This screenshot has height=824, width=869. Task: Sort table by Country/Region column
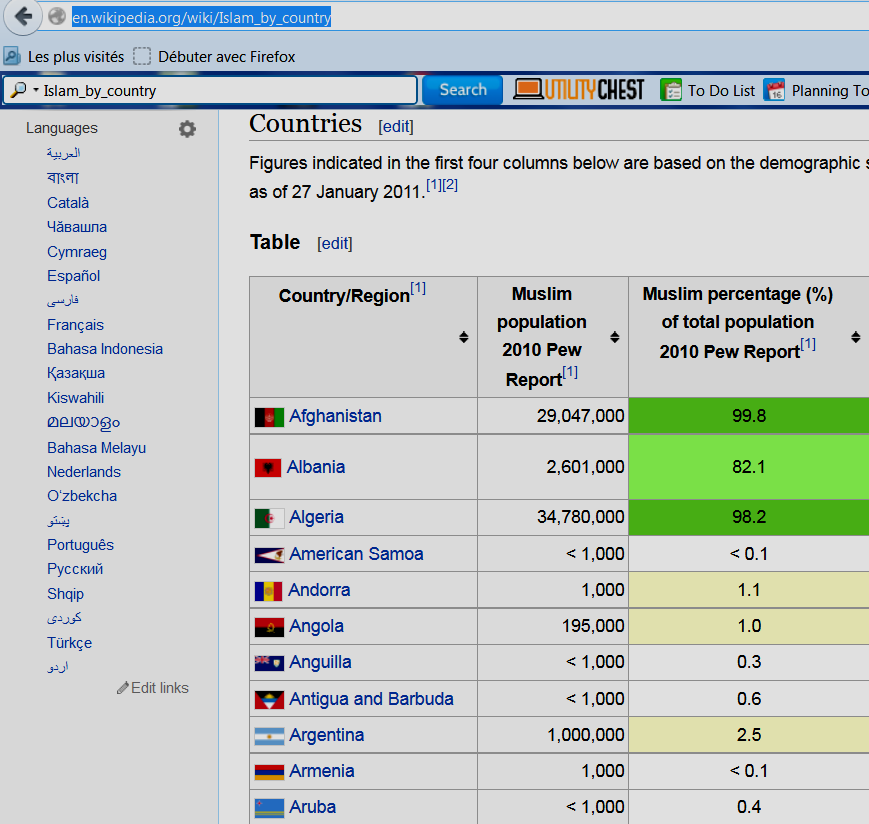point(463,337)
